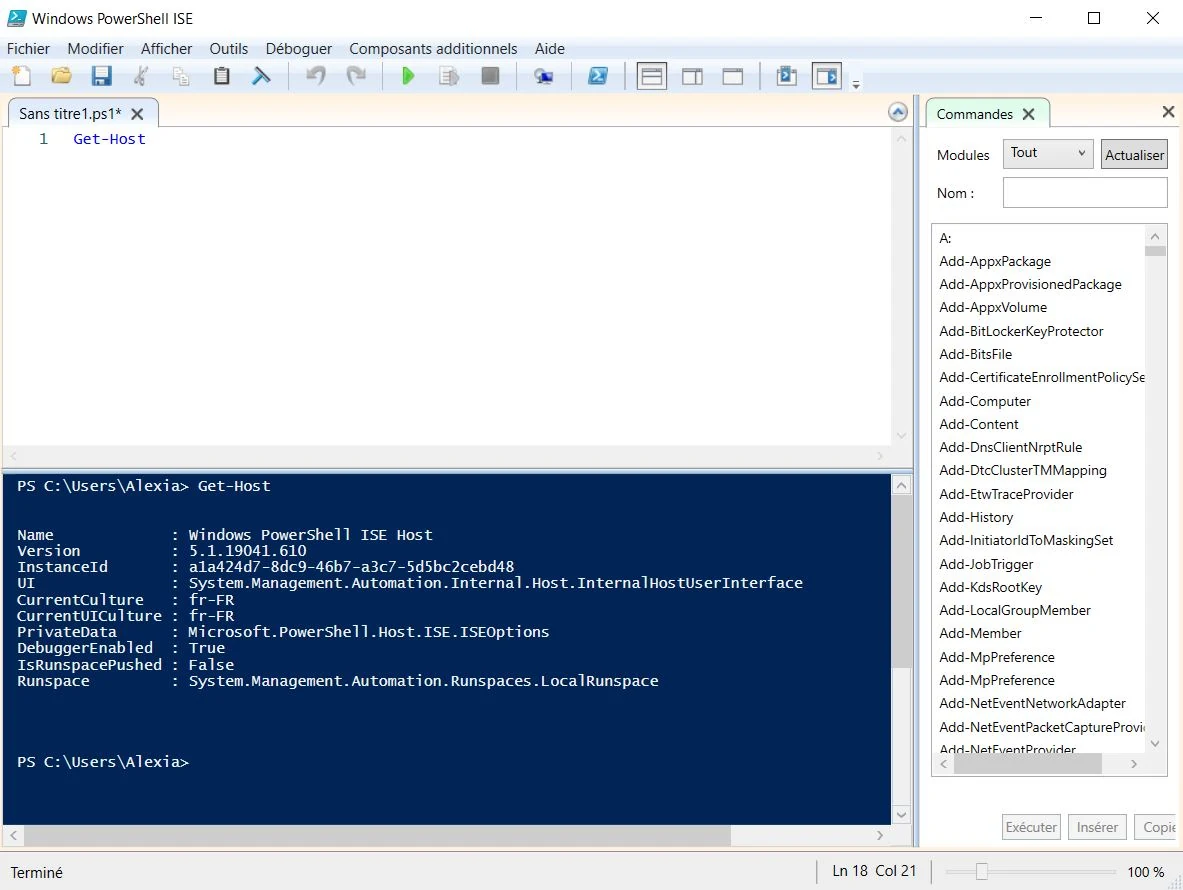Select Add-AppxProvisionedPackage command
Image resolution: width=1183 pixels, height=890 pixels.
[x=1030, y=284]
